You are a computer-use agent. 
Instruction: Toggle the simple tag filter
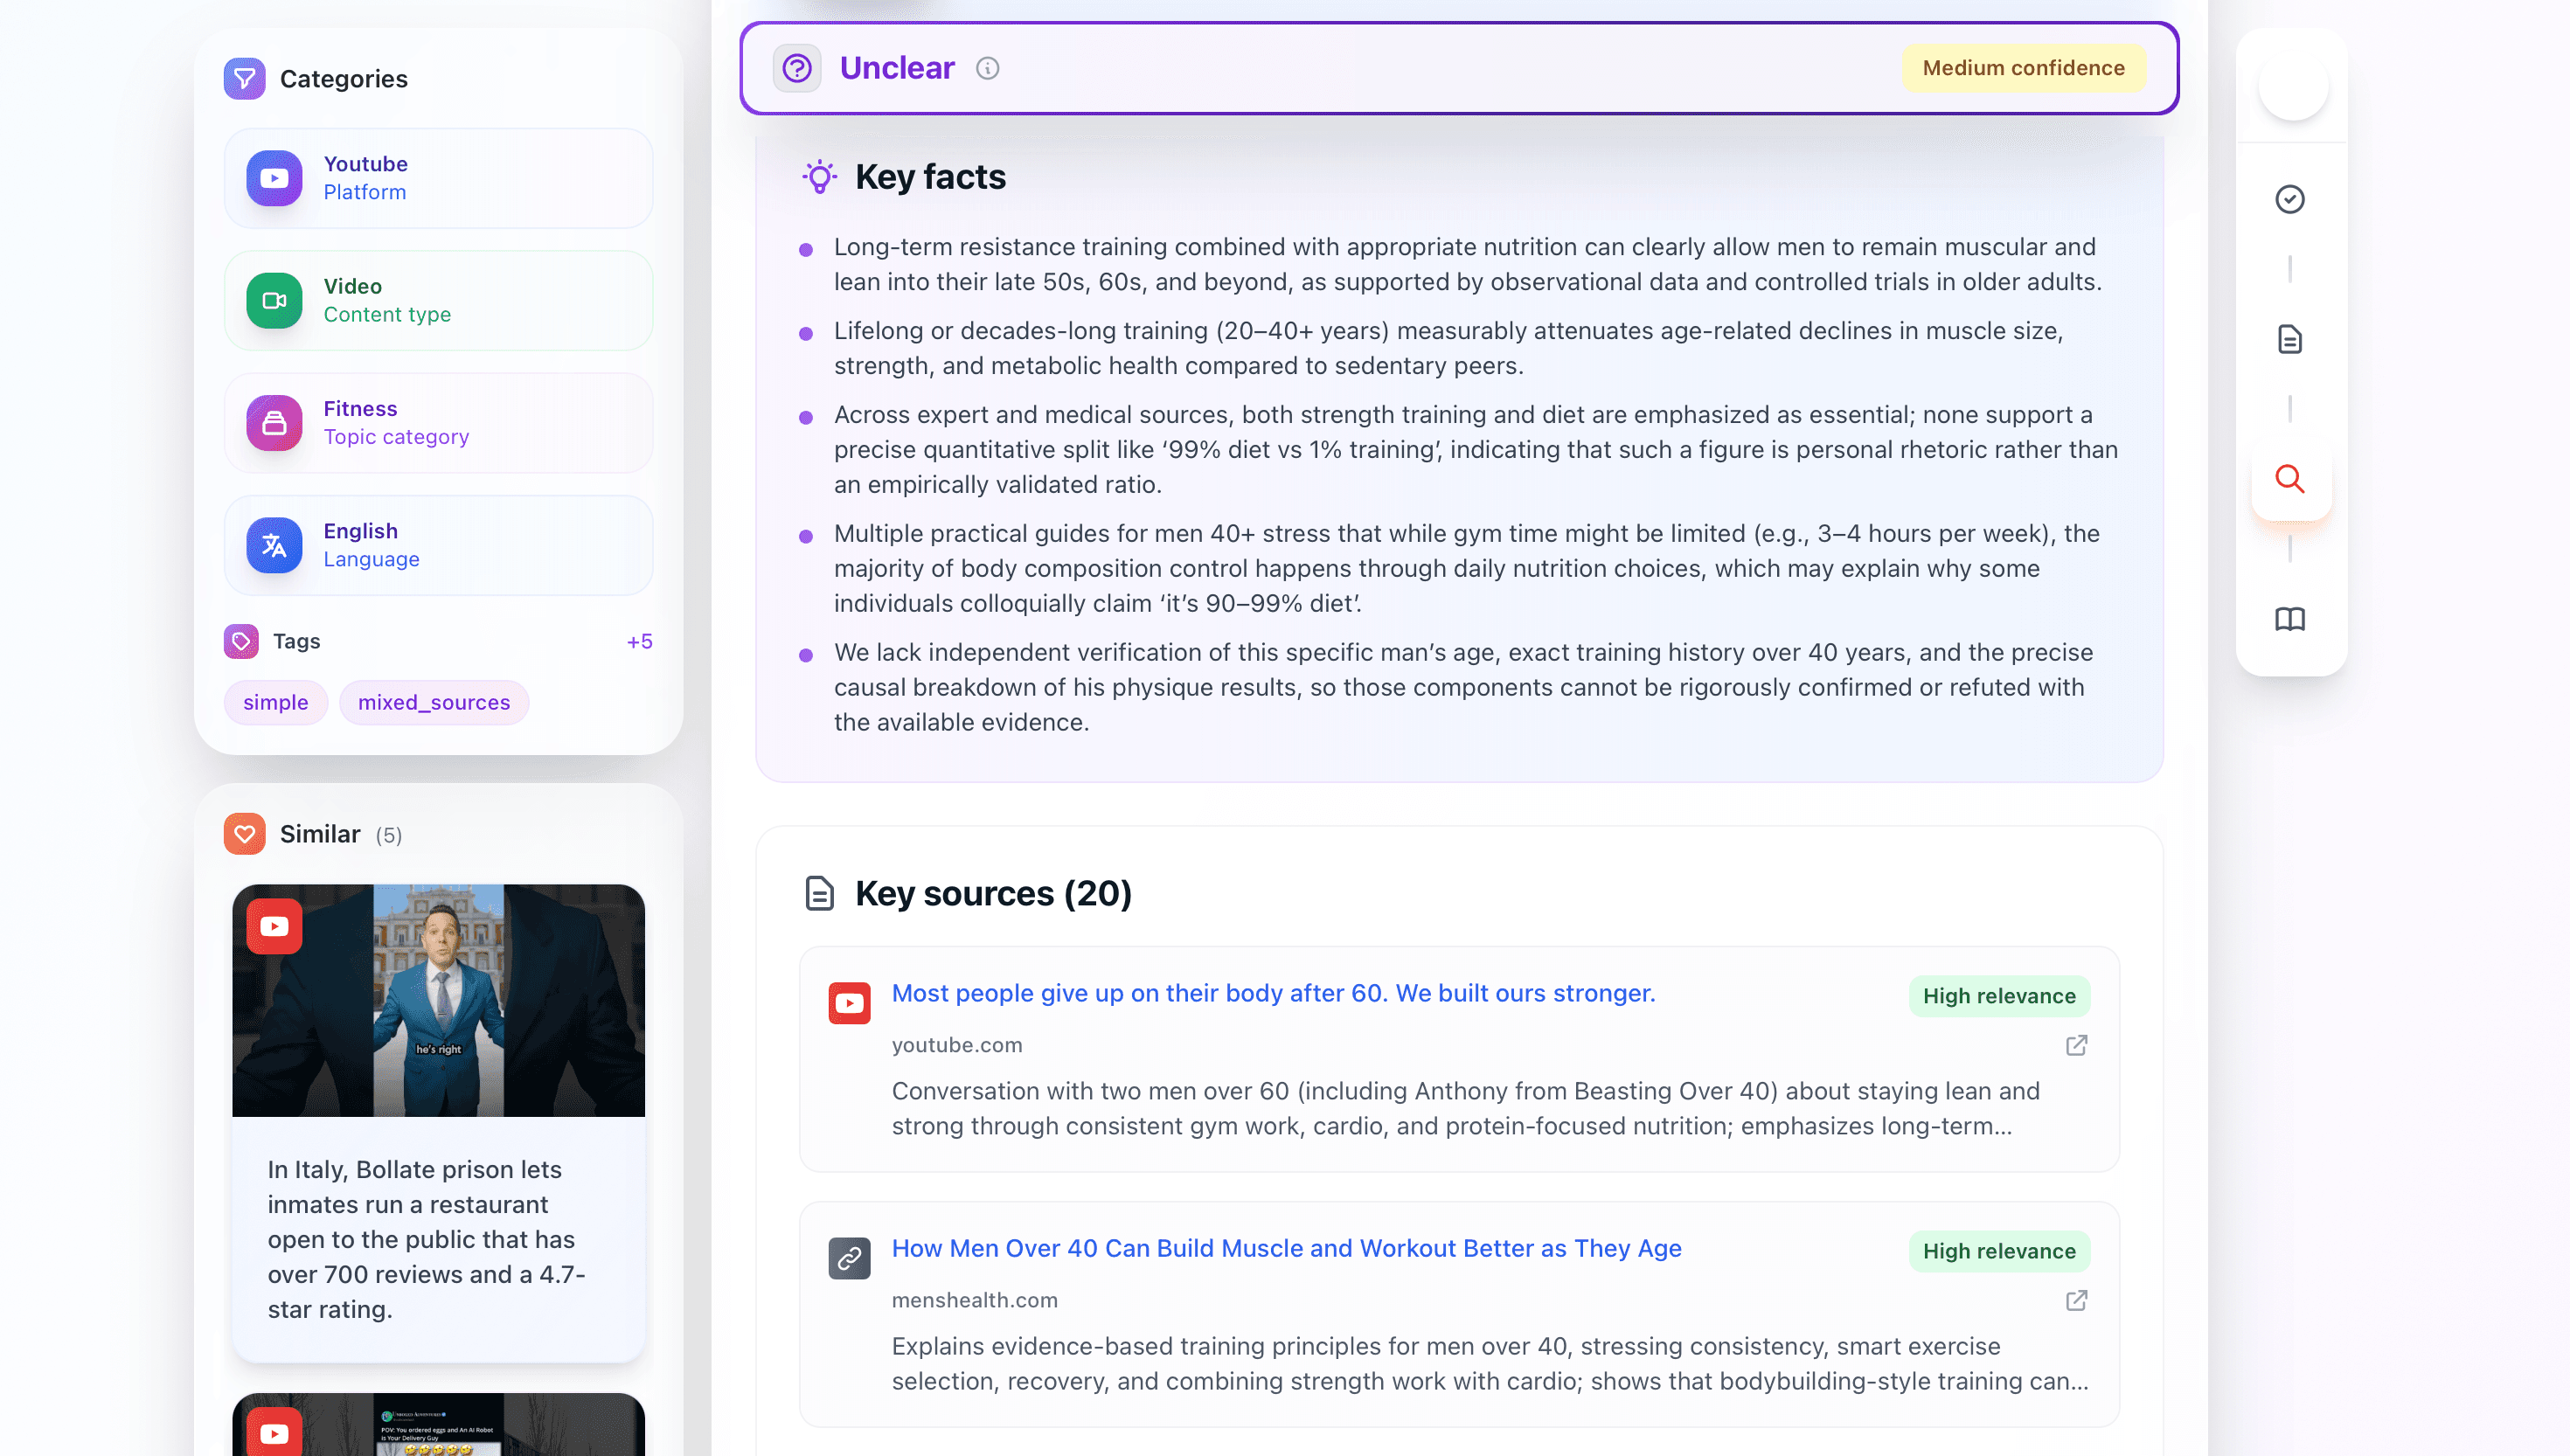(275, 702)
